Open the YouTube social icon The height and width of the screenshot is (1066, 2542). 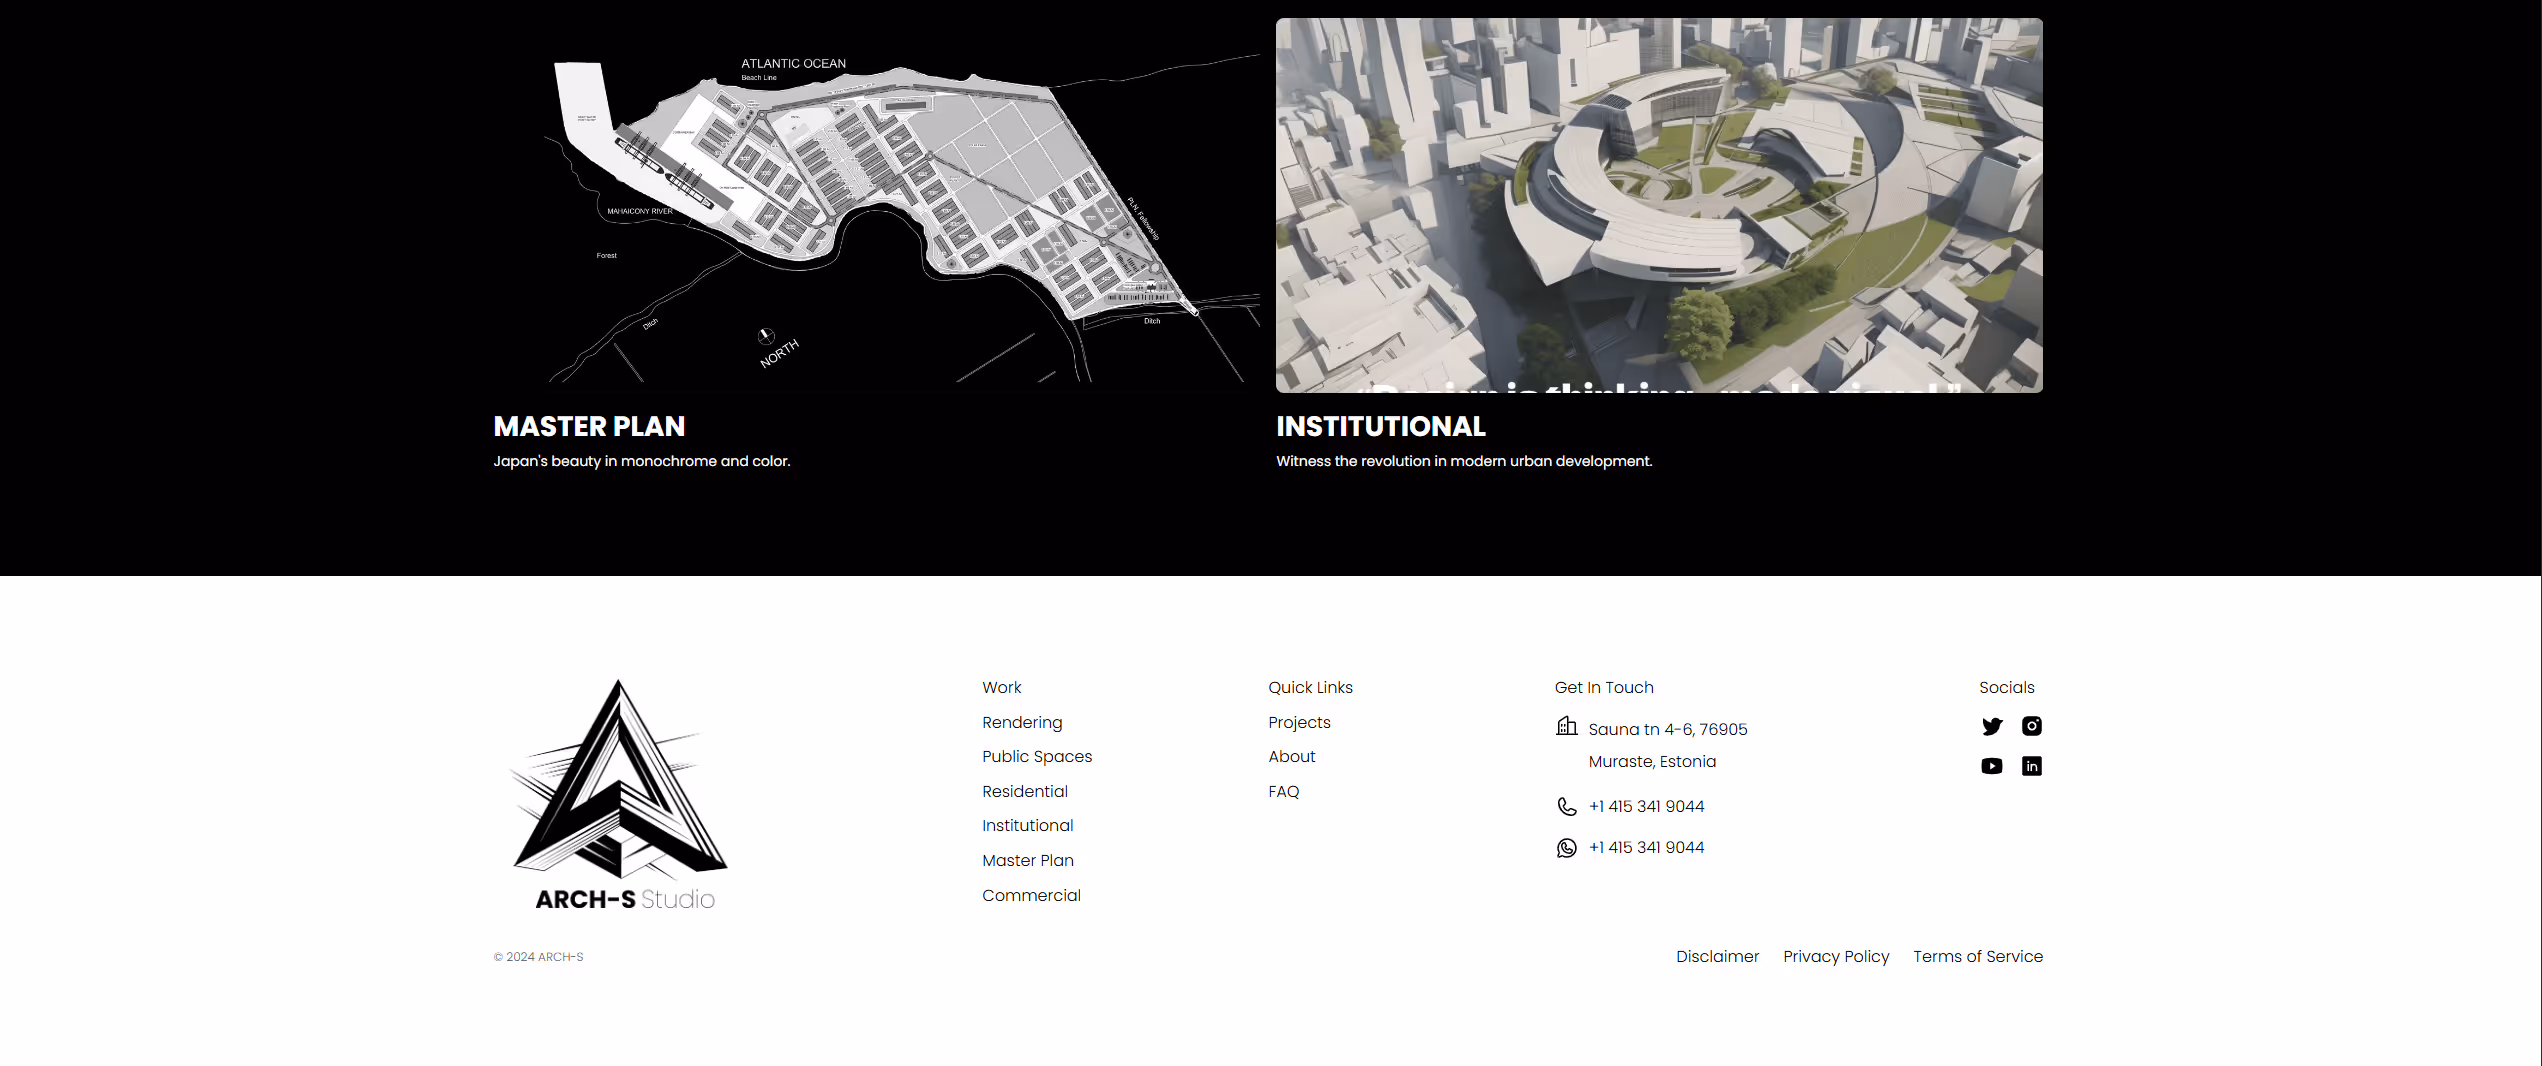pos(1991,766)
